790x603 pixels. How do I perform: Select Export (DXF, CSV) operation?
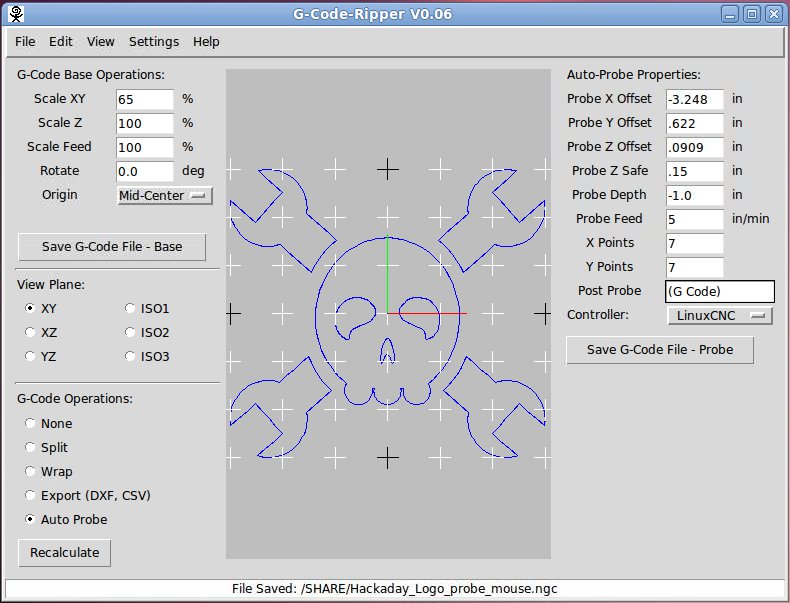(x=30, y=496)
